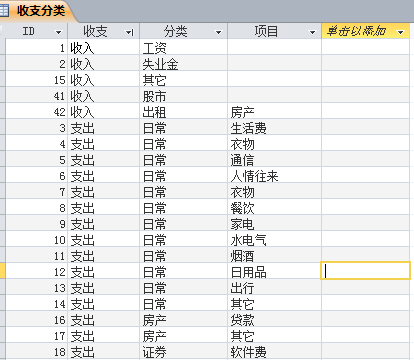Click the 股市 category cell in row 41
The height and width of the screenshot is (360, 414).
click(x=184, y=95)
